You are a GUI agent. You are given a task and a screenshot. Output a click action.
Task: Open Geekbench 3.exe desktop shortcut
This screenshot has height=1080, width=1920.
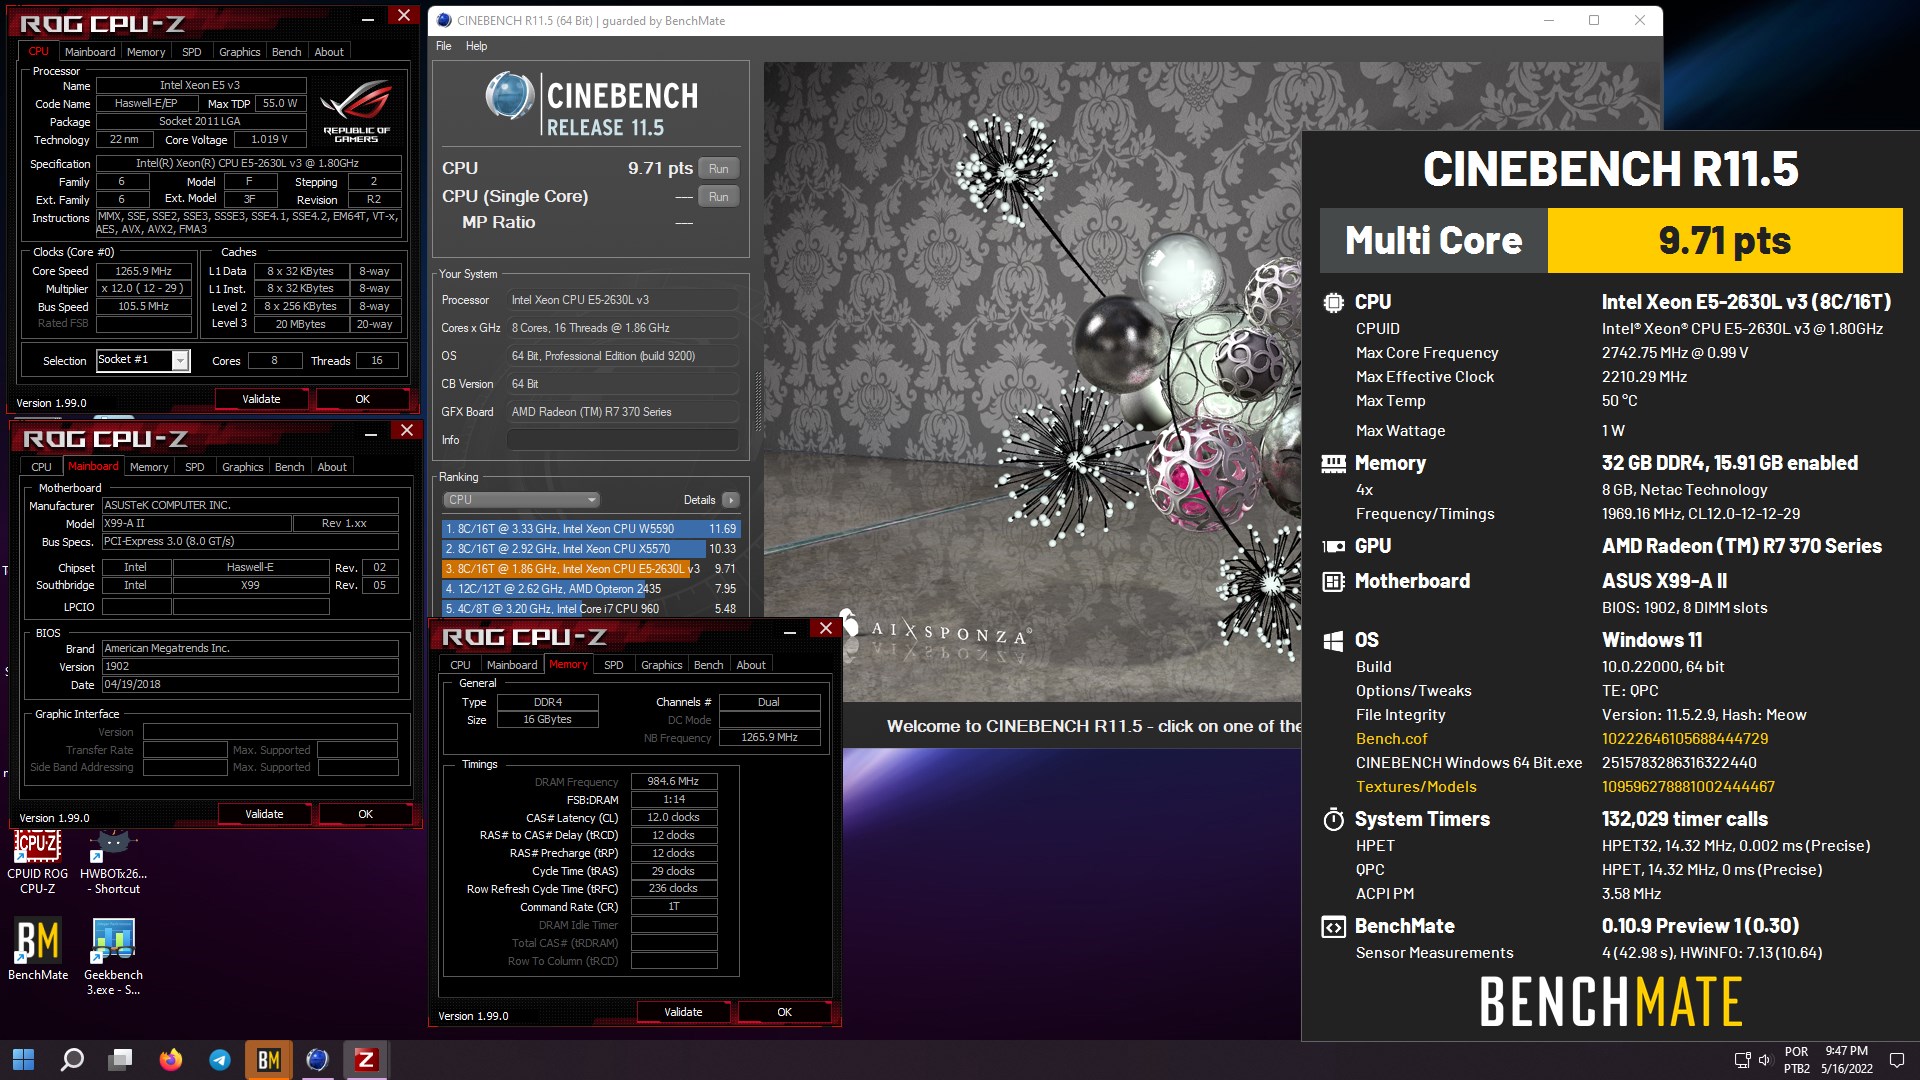113,957
